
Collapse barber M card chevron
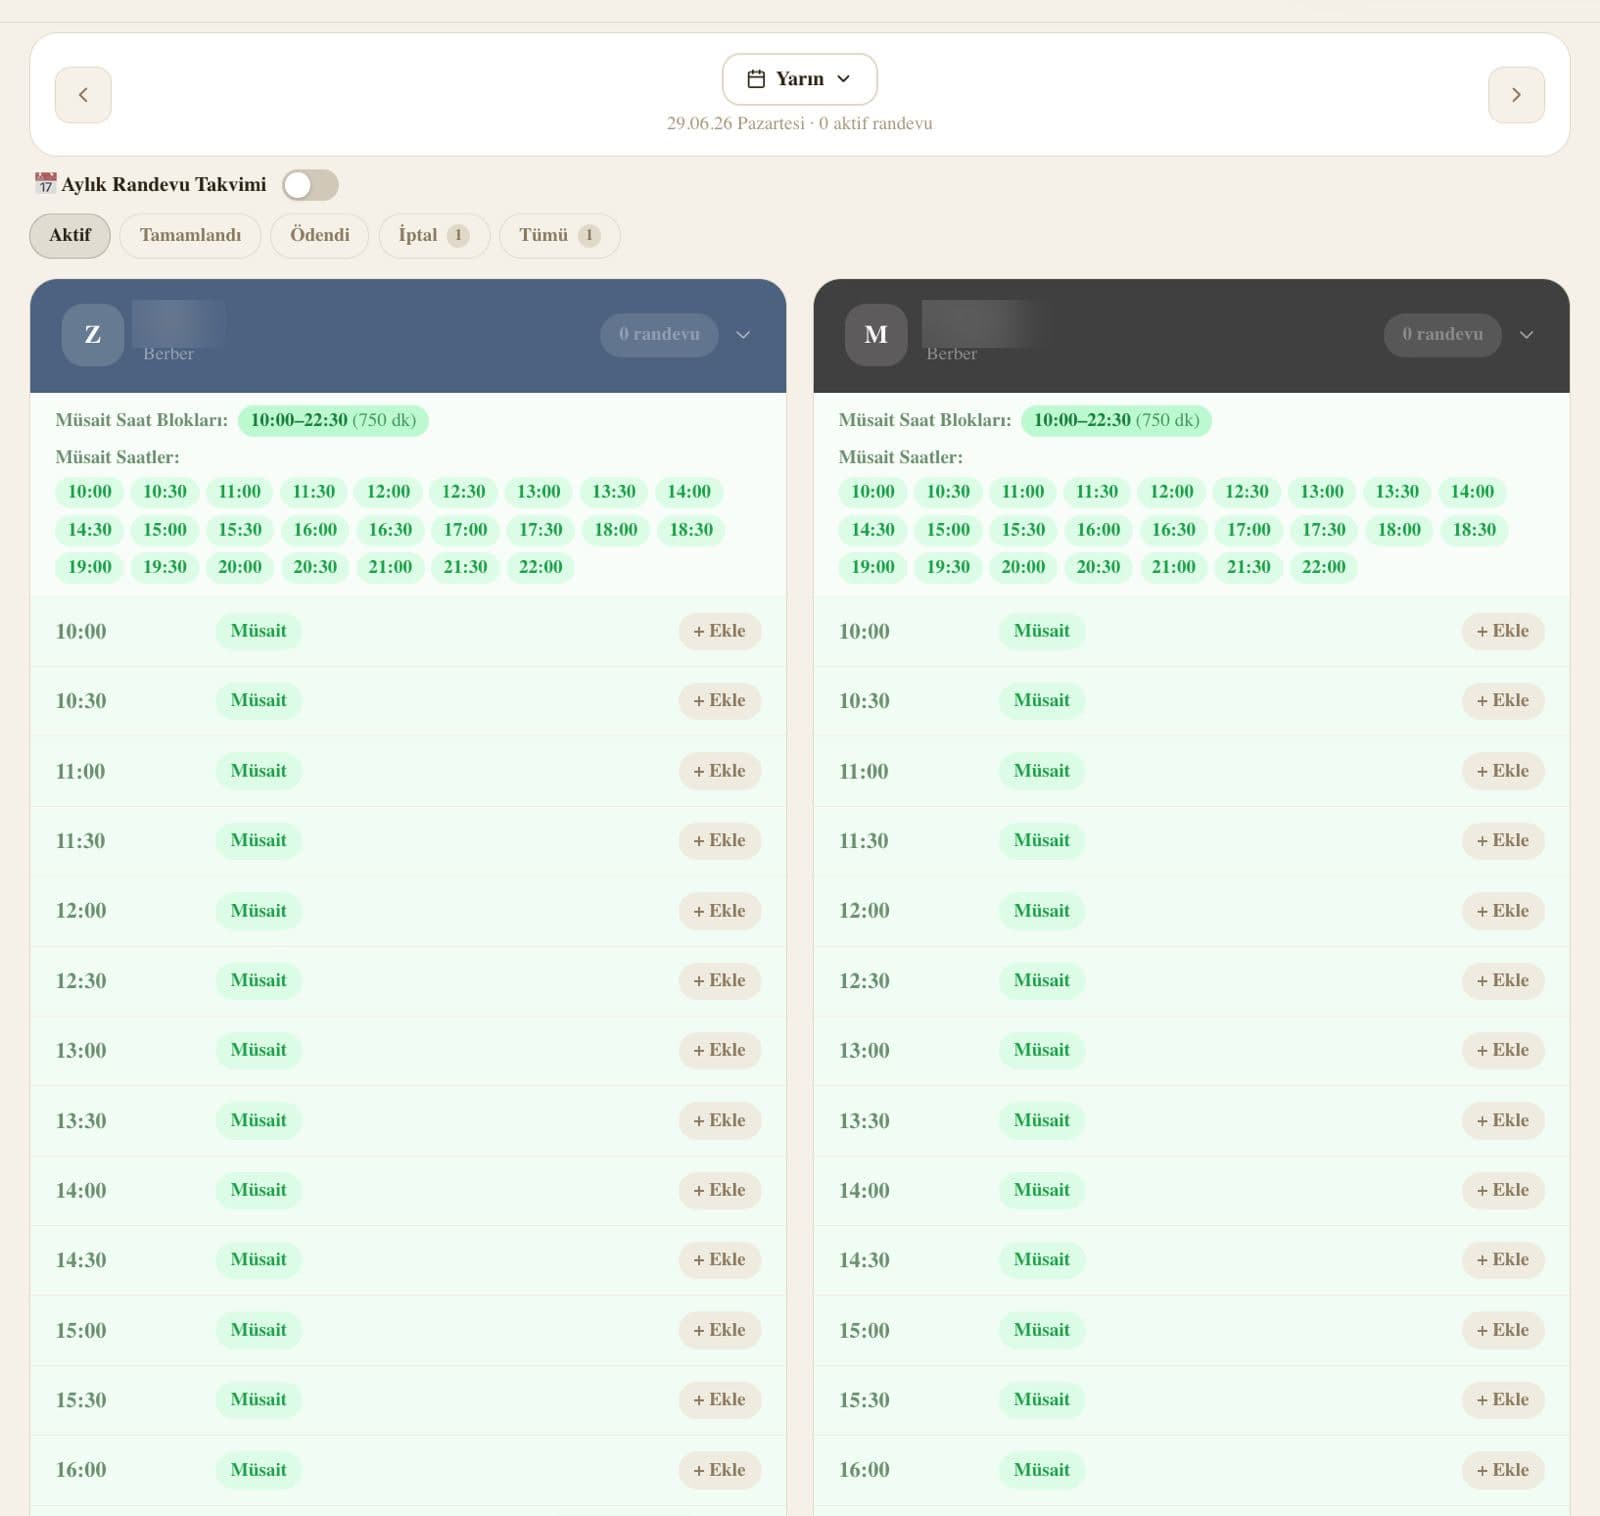tap(1526, 334)
